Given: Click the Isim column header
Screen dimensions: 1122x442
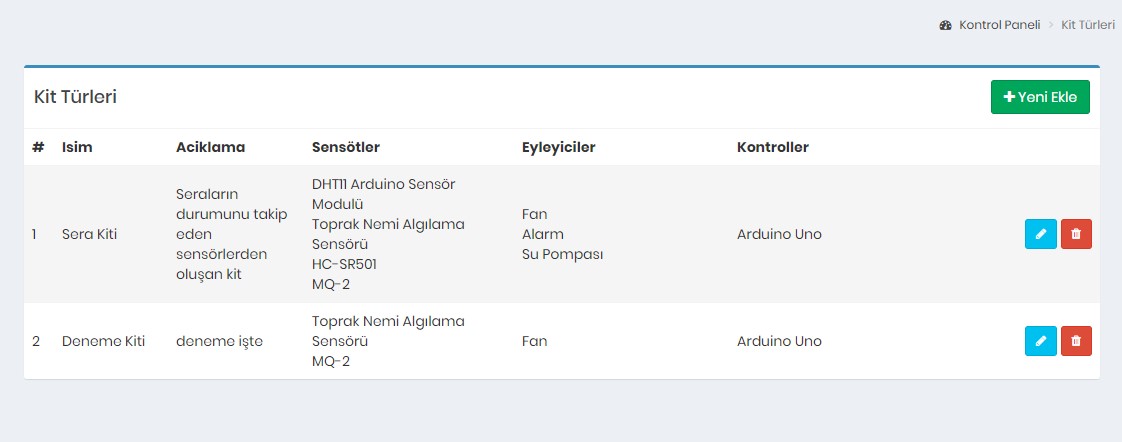Looking at the screenshot, I should 77,147.
